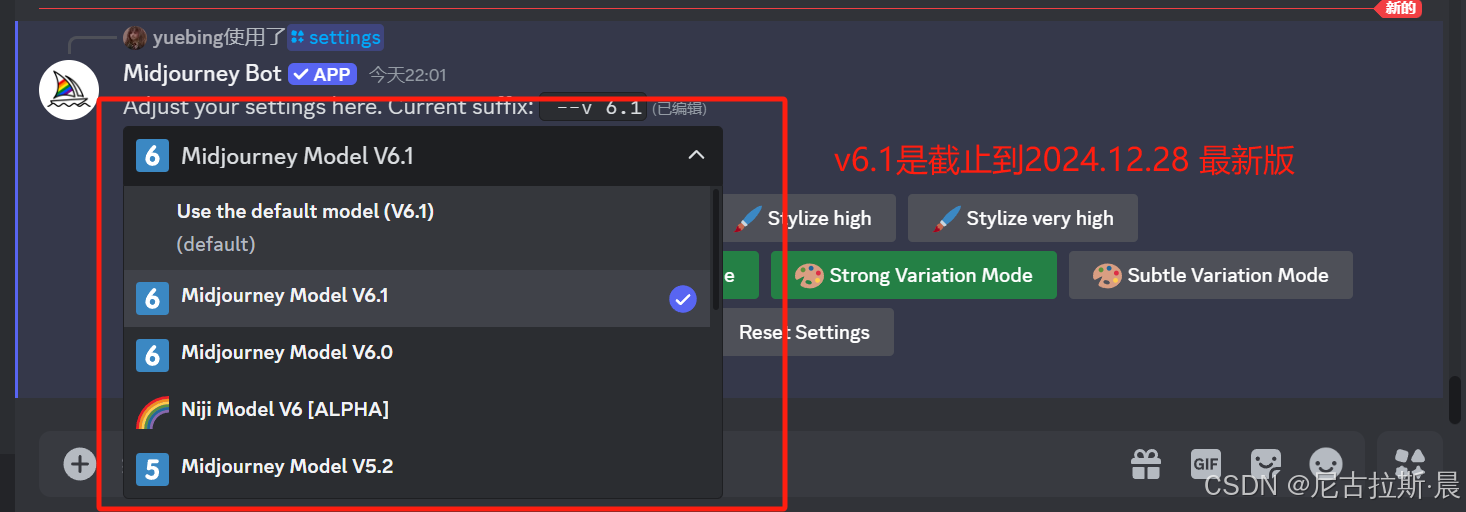Open the emoji picker smiley icon
The height and width of the screenshot is (512, 1466).
pyautogui.click(x=1326, y=463)
